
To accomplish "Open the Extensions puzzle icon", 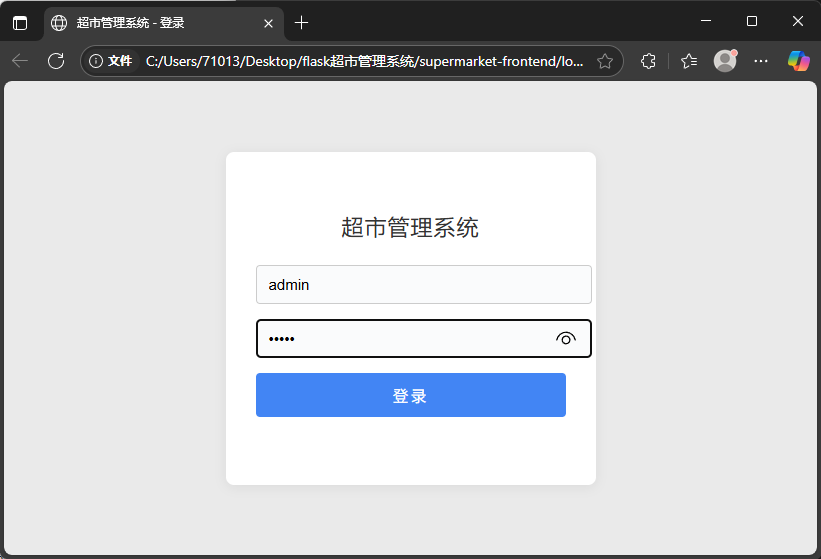I will 648,61.
